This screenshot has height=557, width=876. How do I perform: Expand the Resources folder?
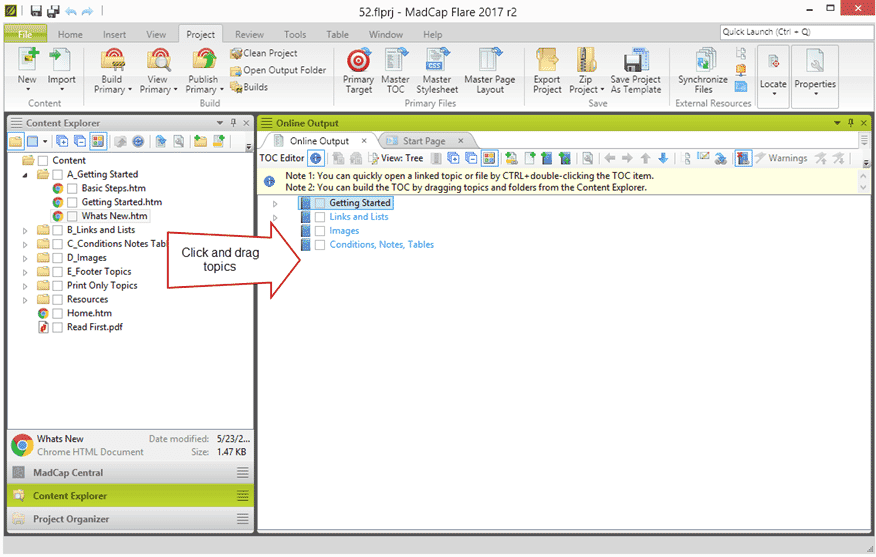pos(25,300)
